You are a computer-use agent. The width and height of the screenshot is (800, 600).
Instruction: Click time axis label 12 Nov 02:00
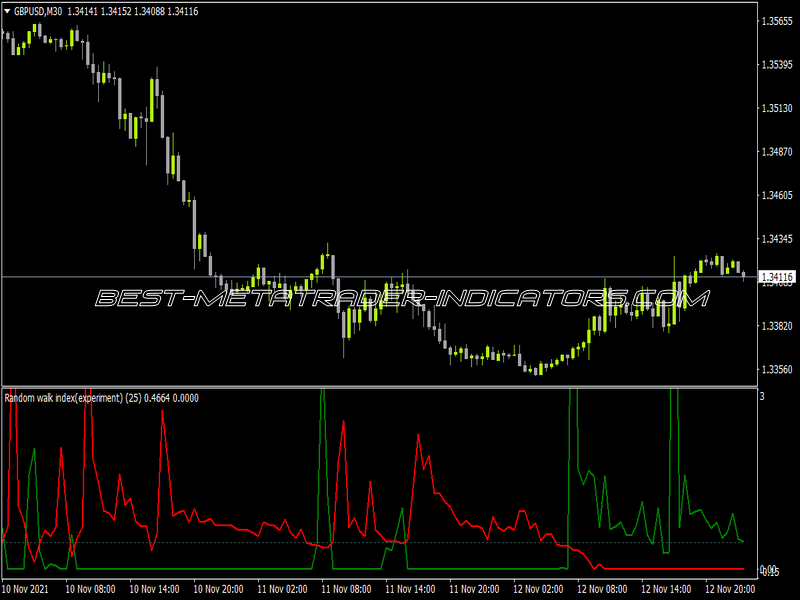coord(538,589)
